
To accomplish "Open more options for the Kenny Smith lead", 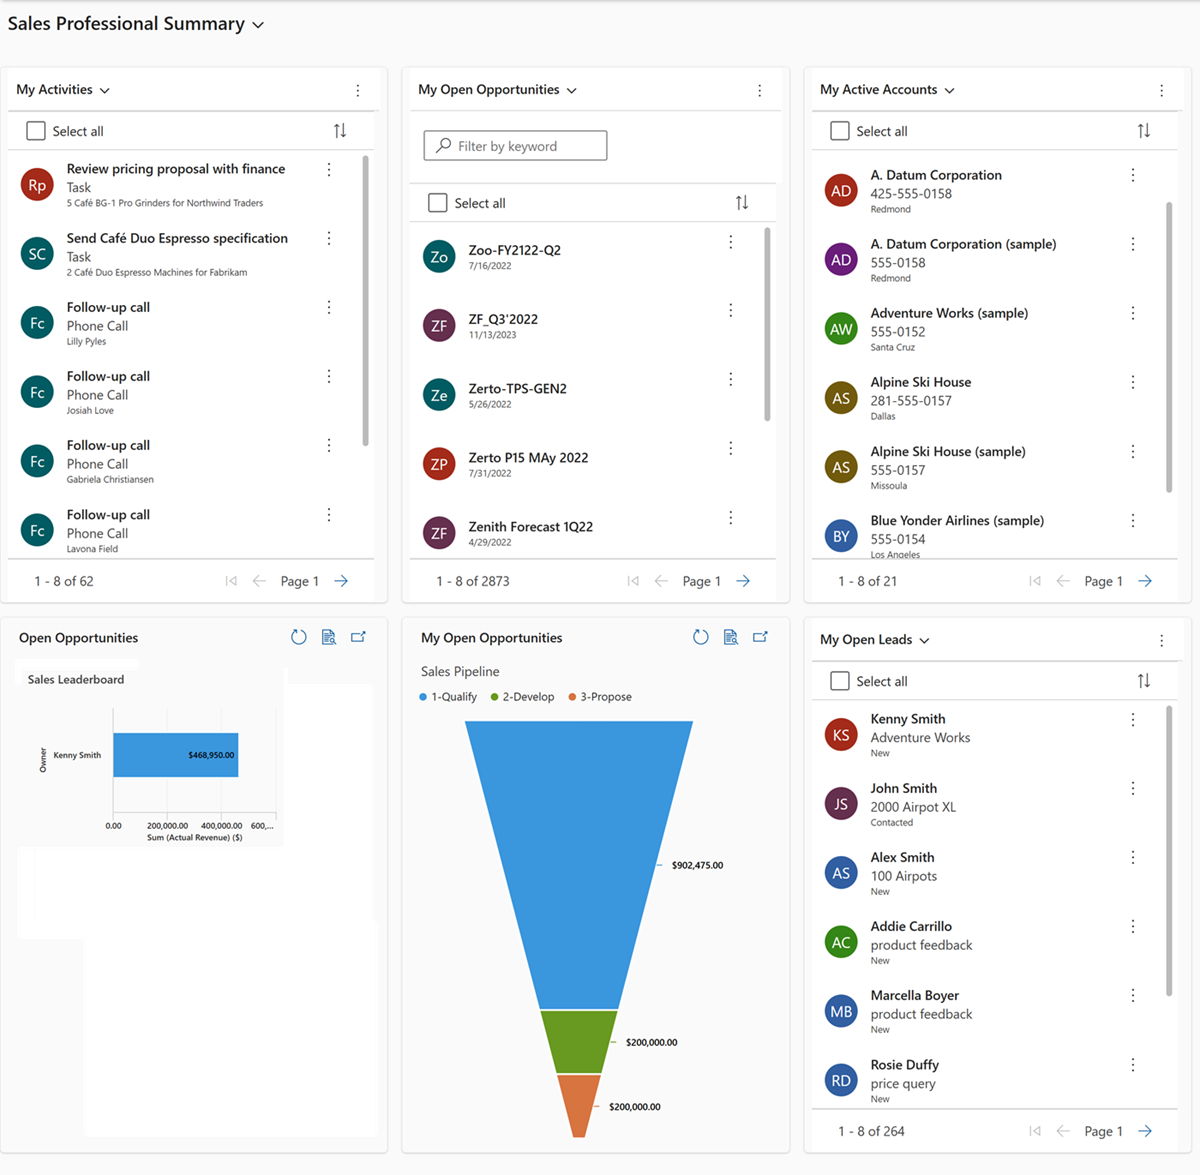I will click(1132, 719).
